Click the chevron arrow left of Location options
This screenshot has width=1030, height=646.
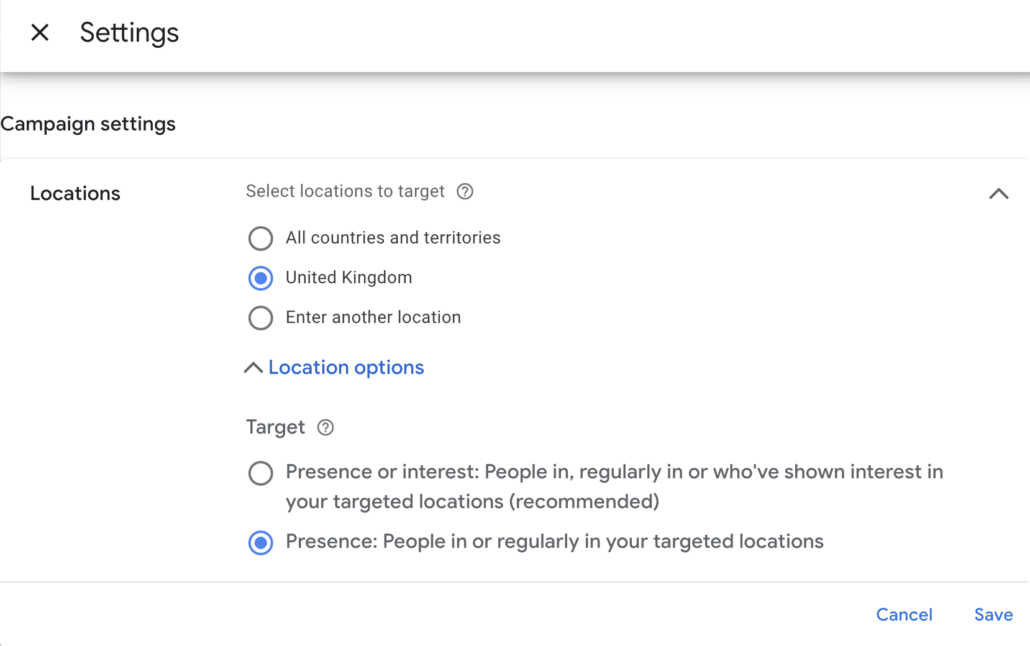click(253, 367)
